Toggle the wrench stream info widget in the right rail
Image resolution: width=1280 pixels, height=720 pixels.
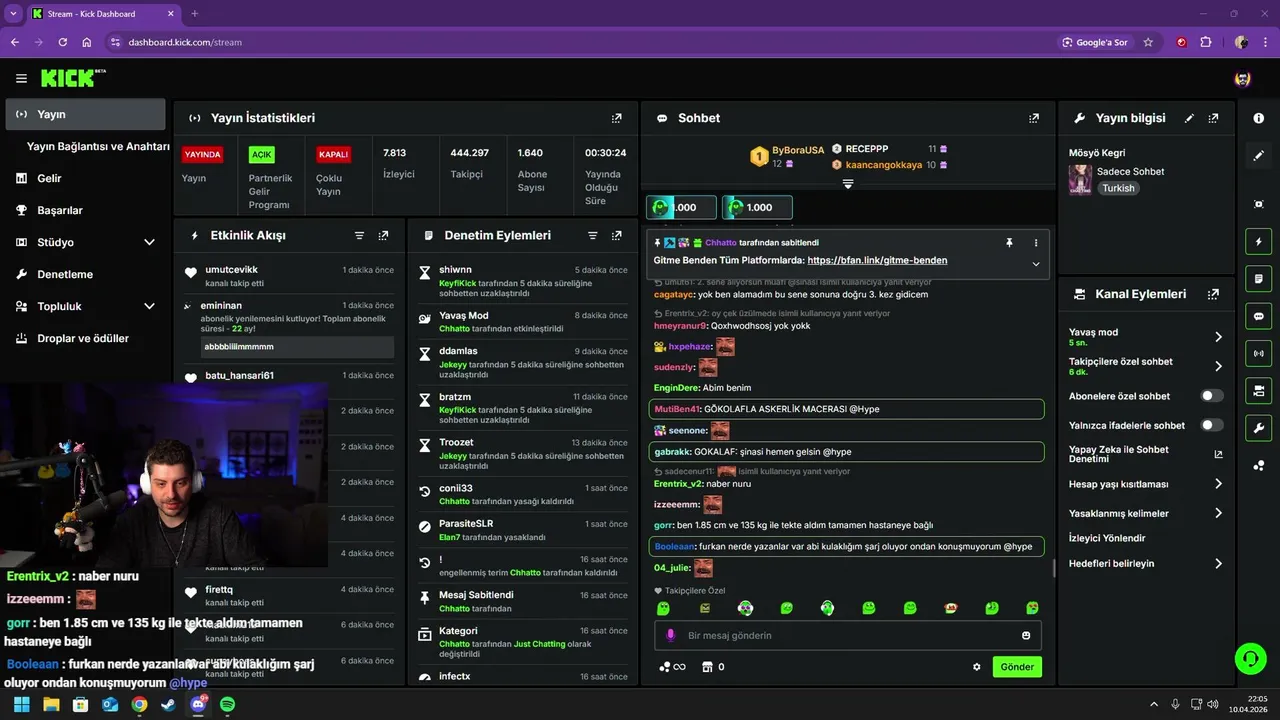click(1258, 428)
